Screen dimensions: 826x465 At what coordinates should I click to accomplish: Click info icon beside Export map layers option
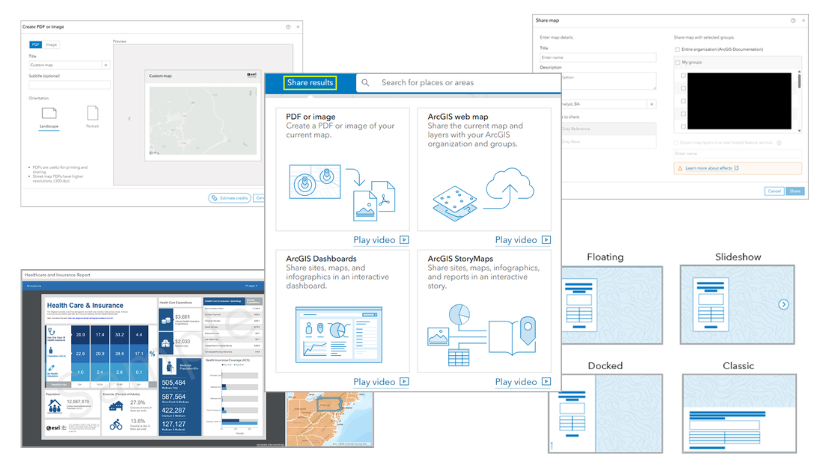[x=779, y=143]
